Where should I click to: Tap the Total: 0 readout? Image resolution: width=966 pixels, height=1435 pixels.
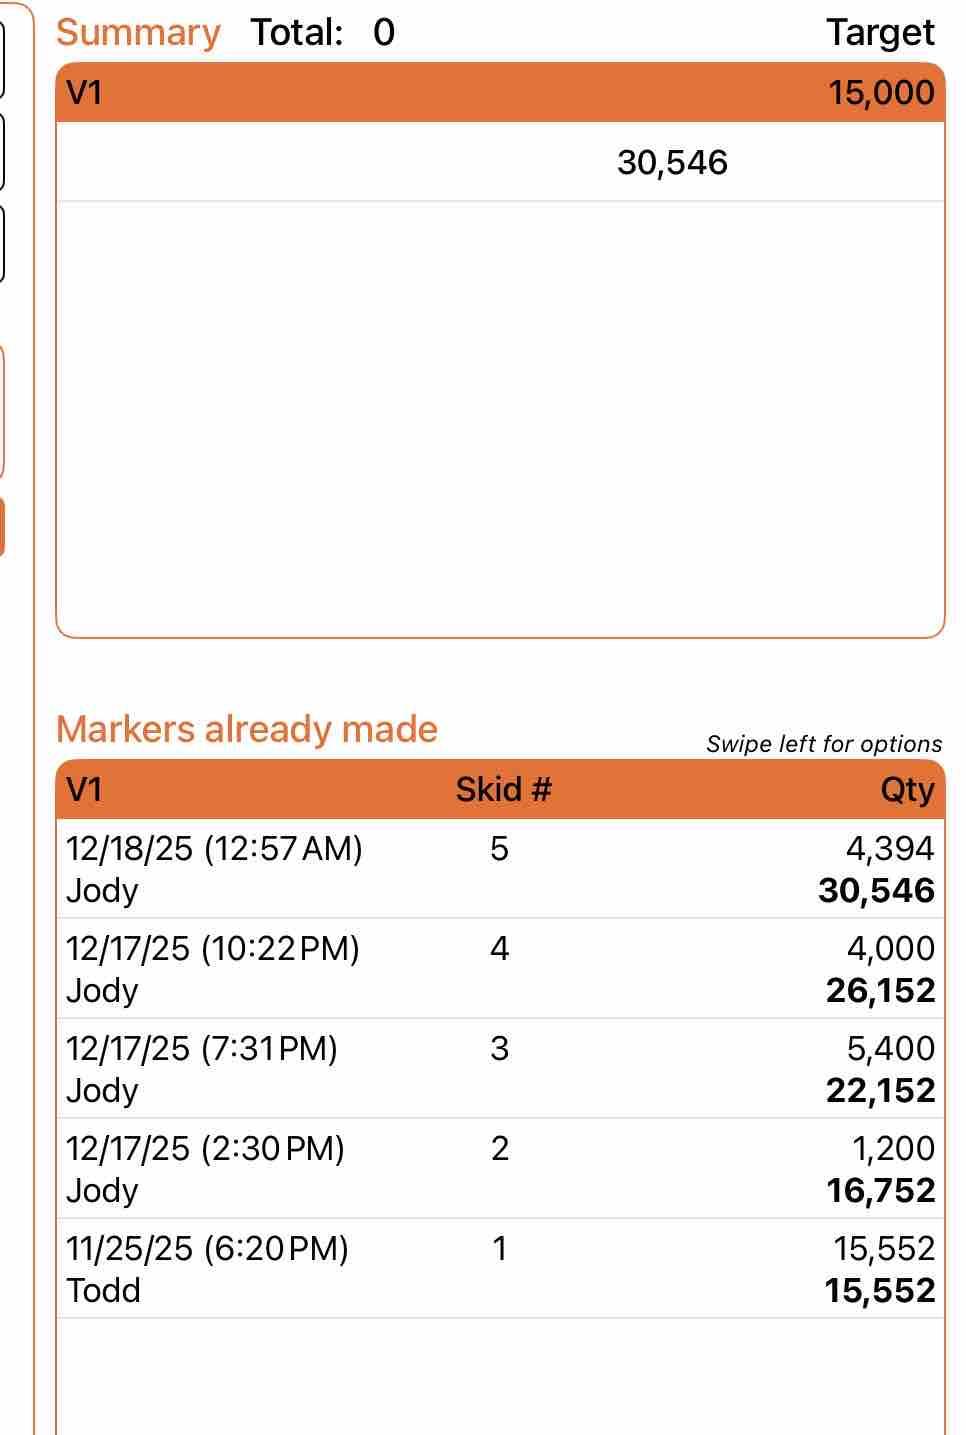click(x=322, y=33)
